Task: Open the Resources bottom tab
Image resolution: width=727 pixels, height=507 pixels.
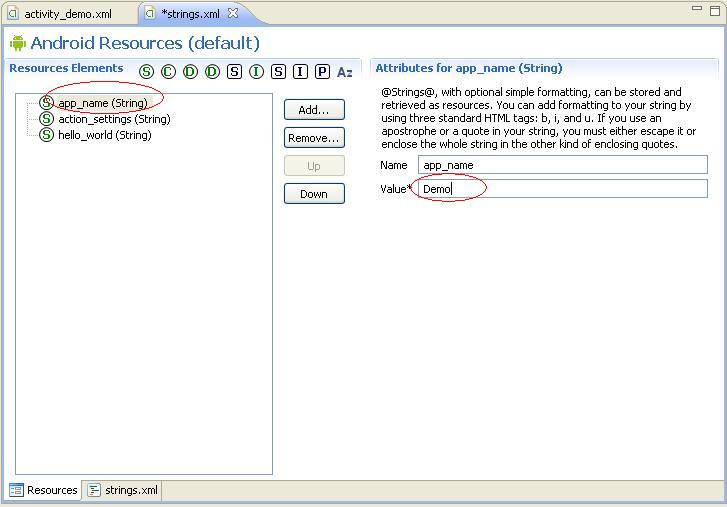Action: 44,490
